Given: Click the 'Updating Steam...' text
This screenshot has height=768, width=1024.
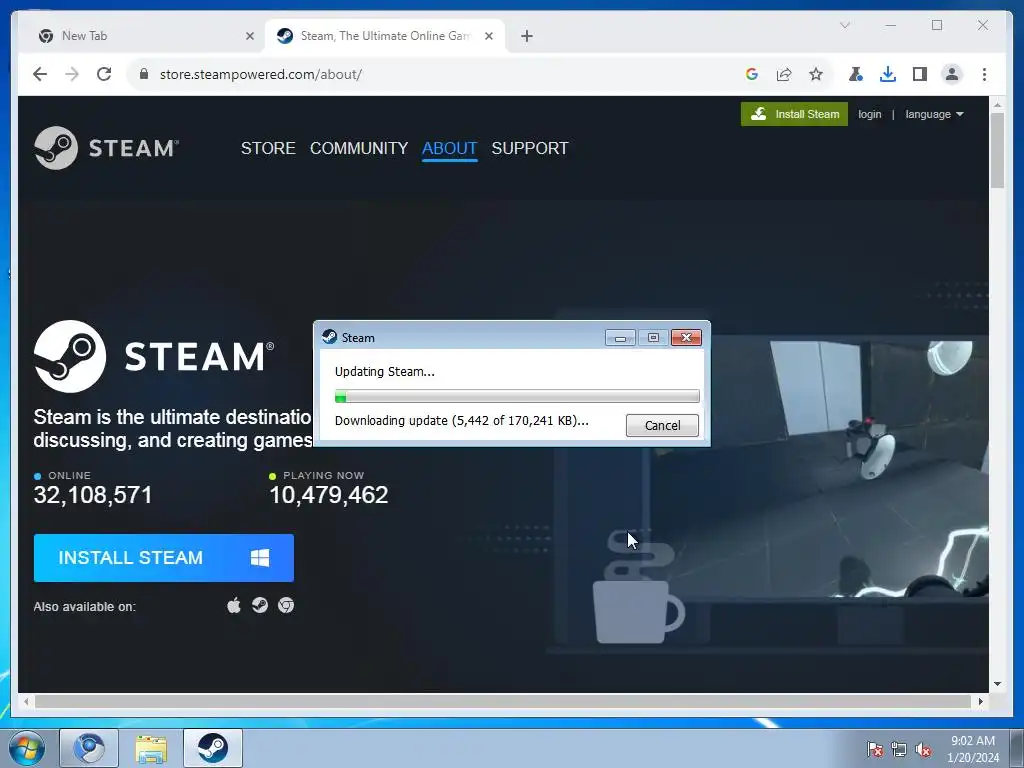Looking at the screenshot, I should tap(385, 372).
